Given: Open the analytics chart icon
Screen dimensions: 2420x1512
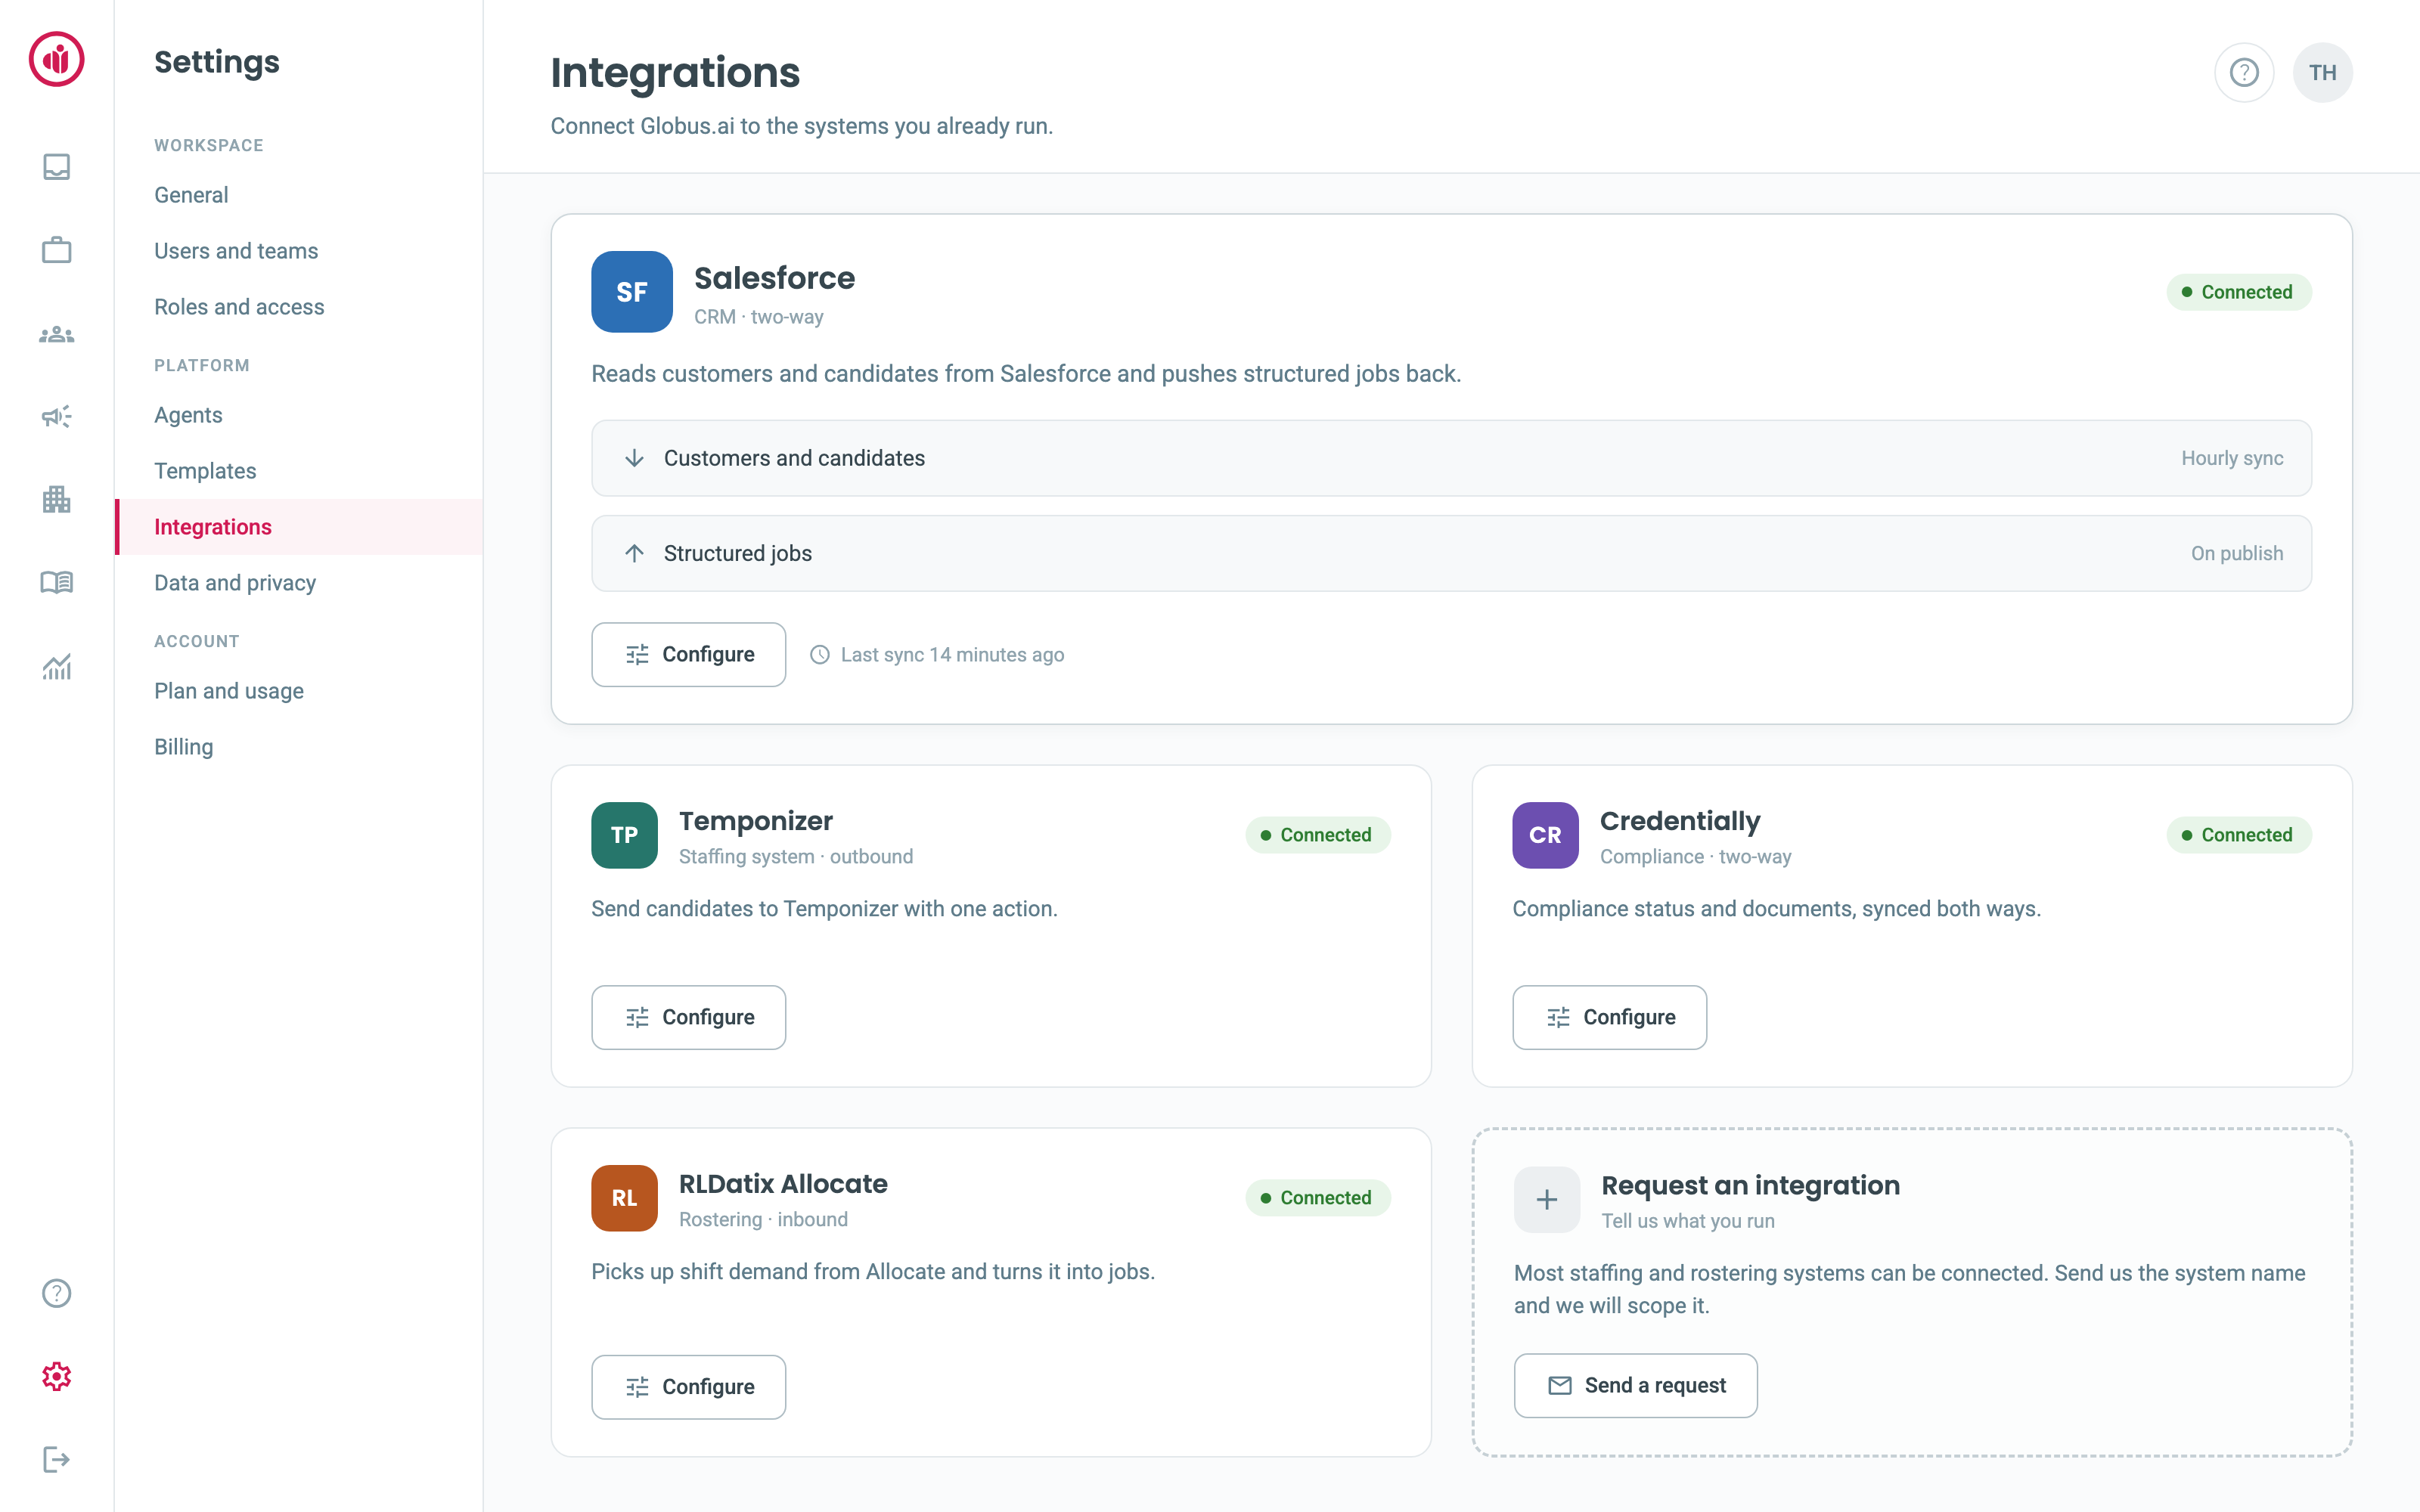Looking at the screenshot, I should coord(56,666).
